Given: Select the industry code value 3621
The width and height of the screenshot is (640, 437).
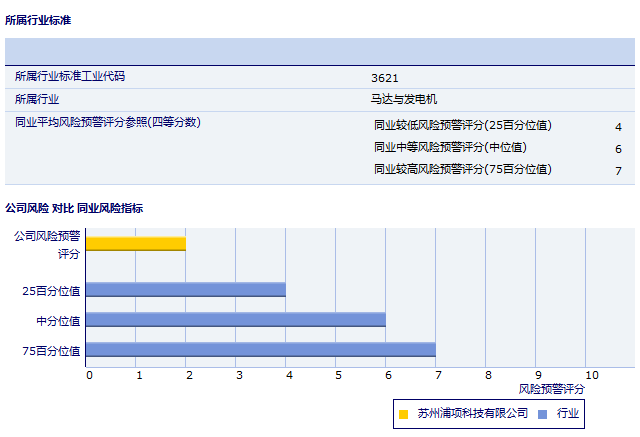Looking at the screenshot, I should tap(384, 77).
